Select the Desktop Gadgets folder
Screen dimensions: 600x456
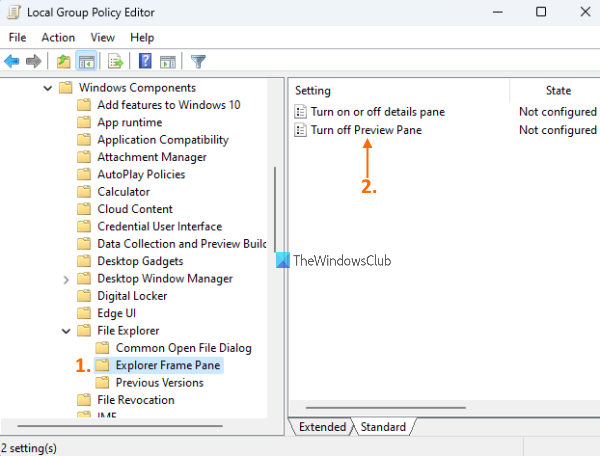coord(140,261)
